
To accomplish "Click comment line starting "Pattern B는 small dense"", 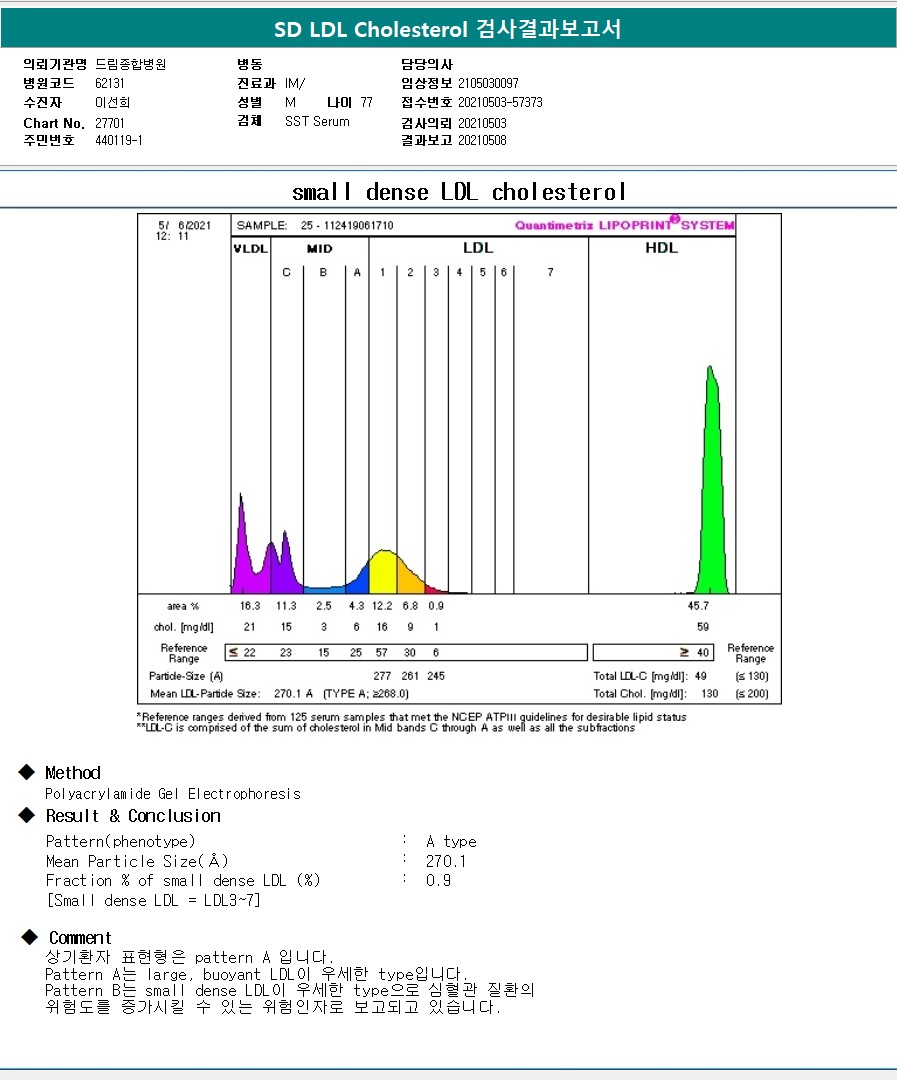I will click(x=290, y=990).
